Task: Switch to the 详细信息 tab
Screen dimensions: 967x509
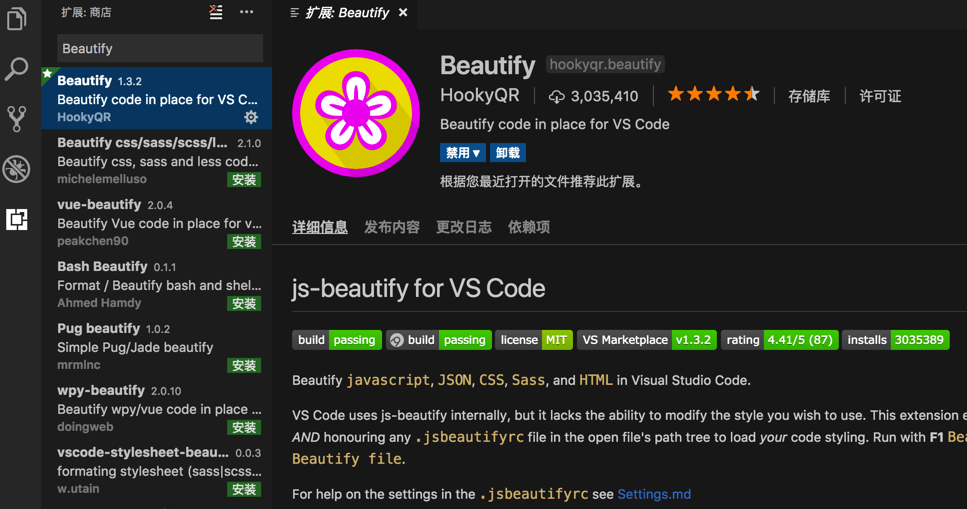Action: point(319,227)
